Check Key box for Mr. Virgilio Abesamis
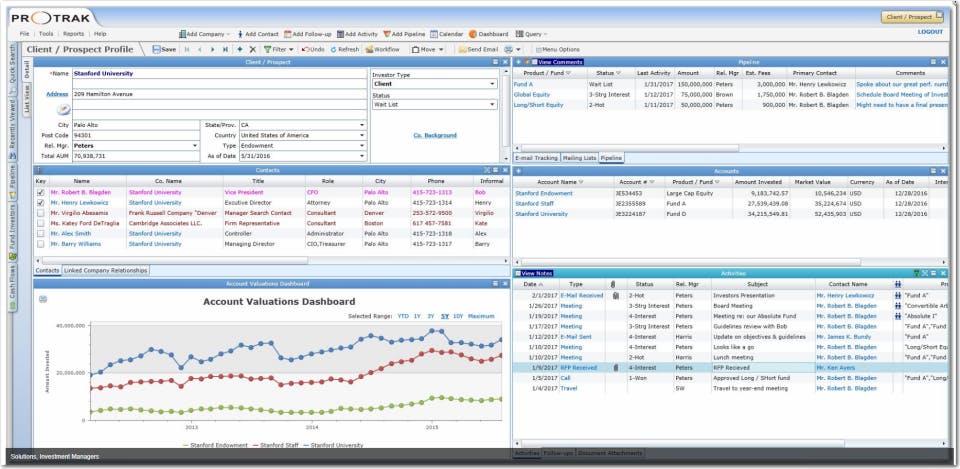960x469 pixels. [40, 213]
